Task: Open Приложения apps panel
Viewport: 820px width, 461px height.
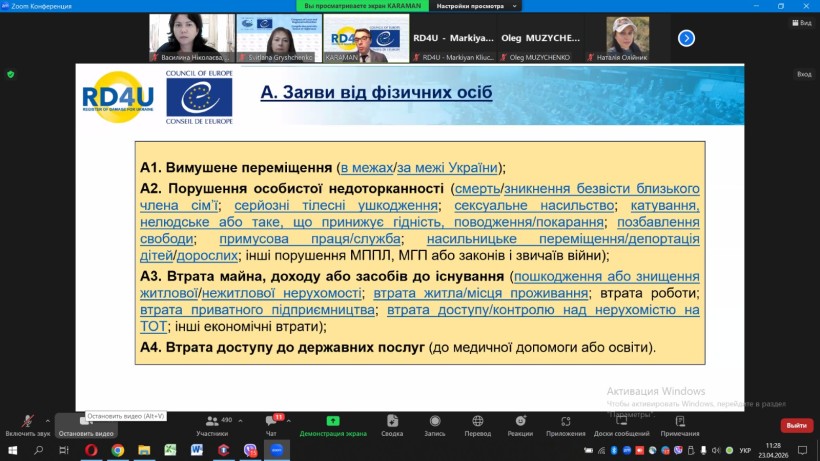Action: coord(566,425)
